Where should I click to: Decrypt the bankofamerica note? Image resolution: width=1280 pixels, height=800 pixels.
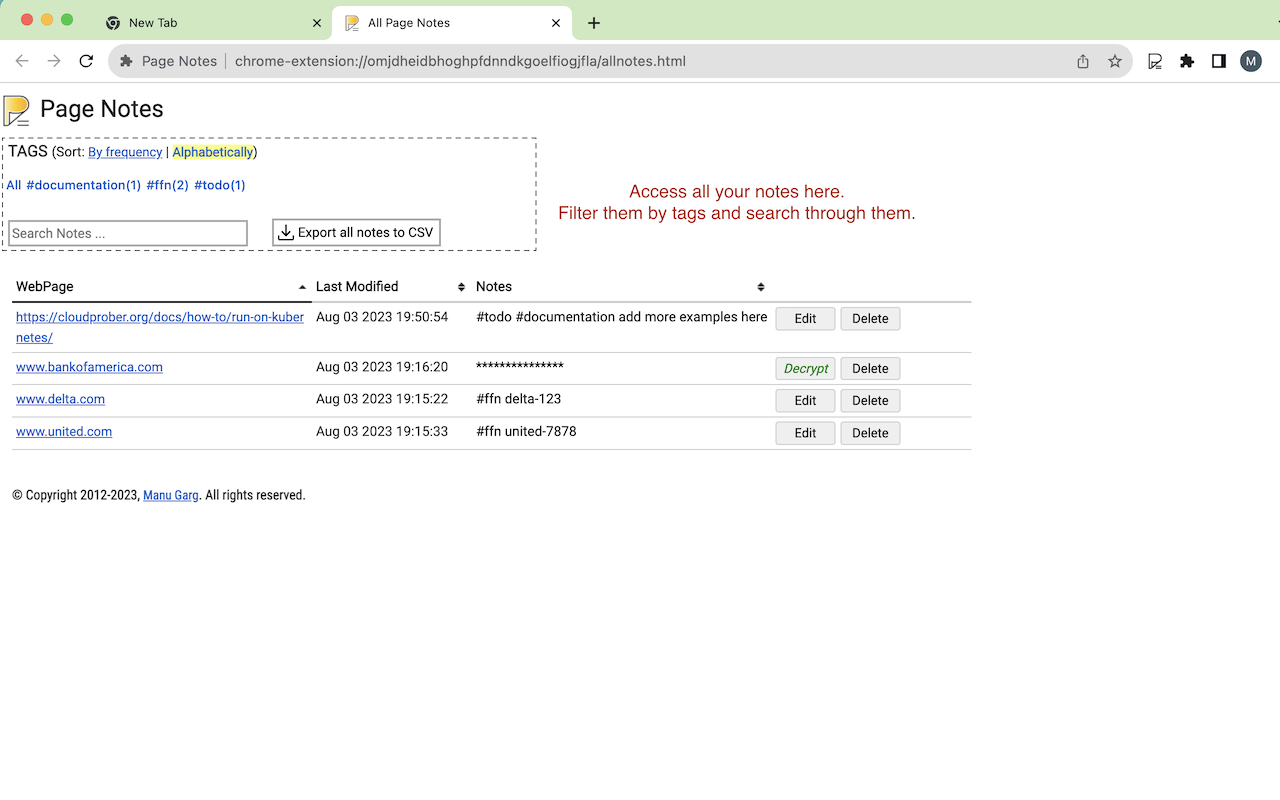pos(805,368)
